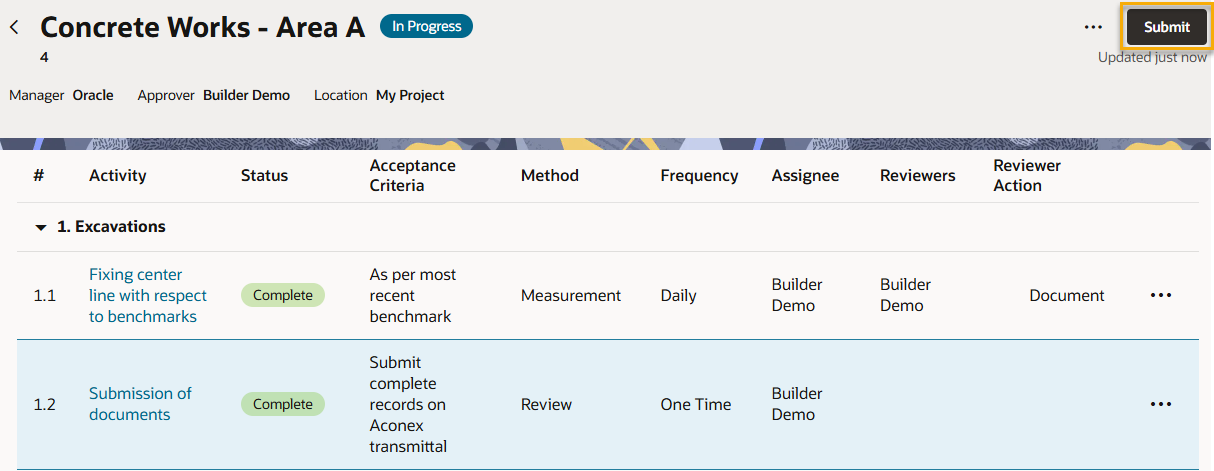
Task: Open the header more options ellipsis menu
Action: [1093, 27]
